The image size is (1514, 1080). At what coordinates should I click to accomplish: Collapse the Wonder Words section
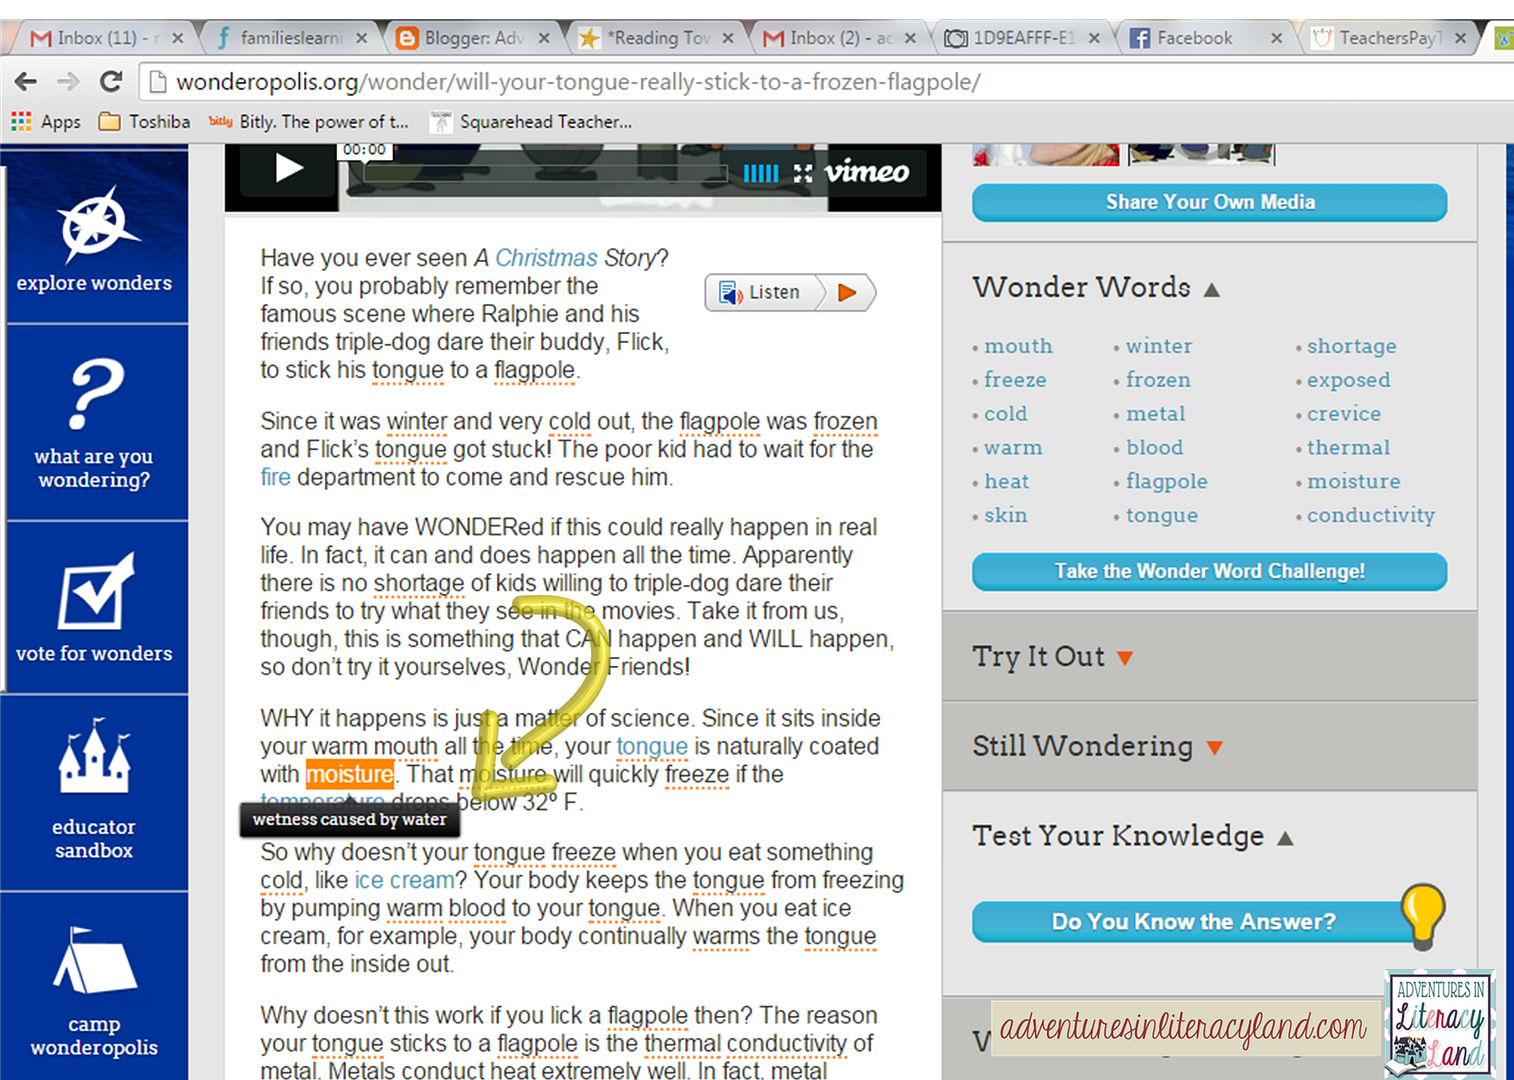point(1212,290)
